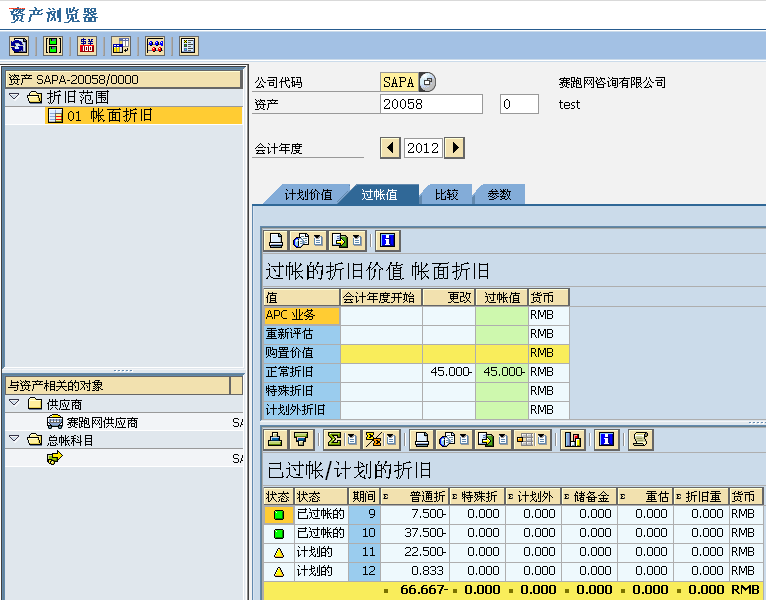Click the export icon in the posted values toolbar
This screenshot has height=600, width=766.
[340, 240]
